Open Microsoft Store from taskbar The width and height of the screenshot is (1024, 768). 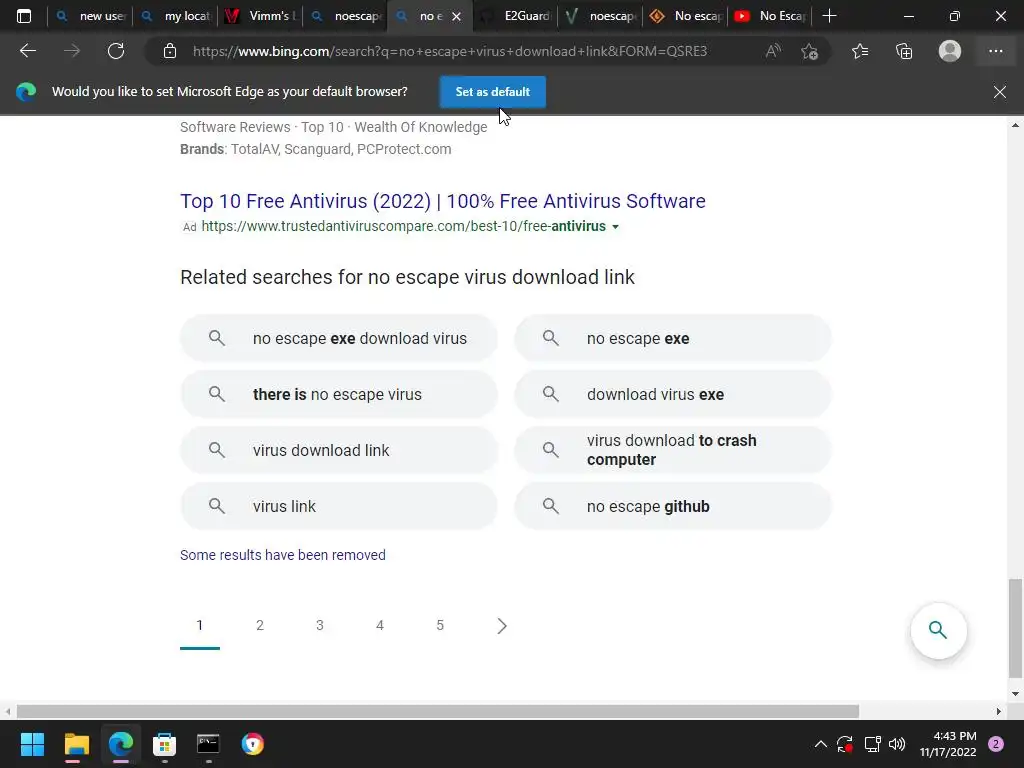[165, 744]
